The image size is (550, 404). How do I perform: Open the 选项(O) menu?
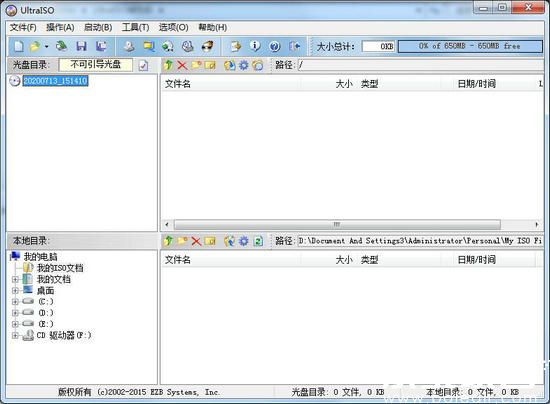[x=173, y=27]
